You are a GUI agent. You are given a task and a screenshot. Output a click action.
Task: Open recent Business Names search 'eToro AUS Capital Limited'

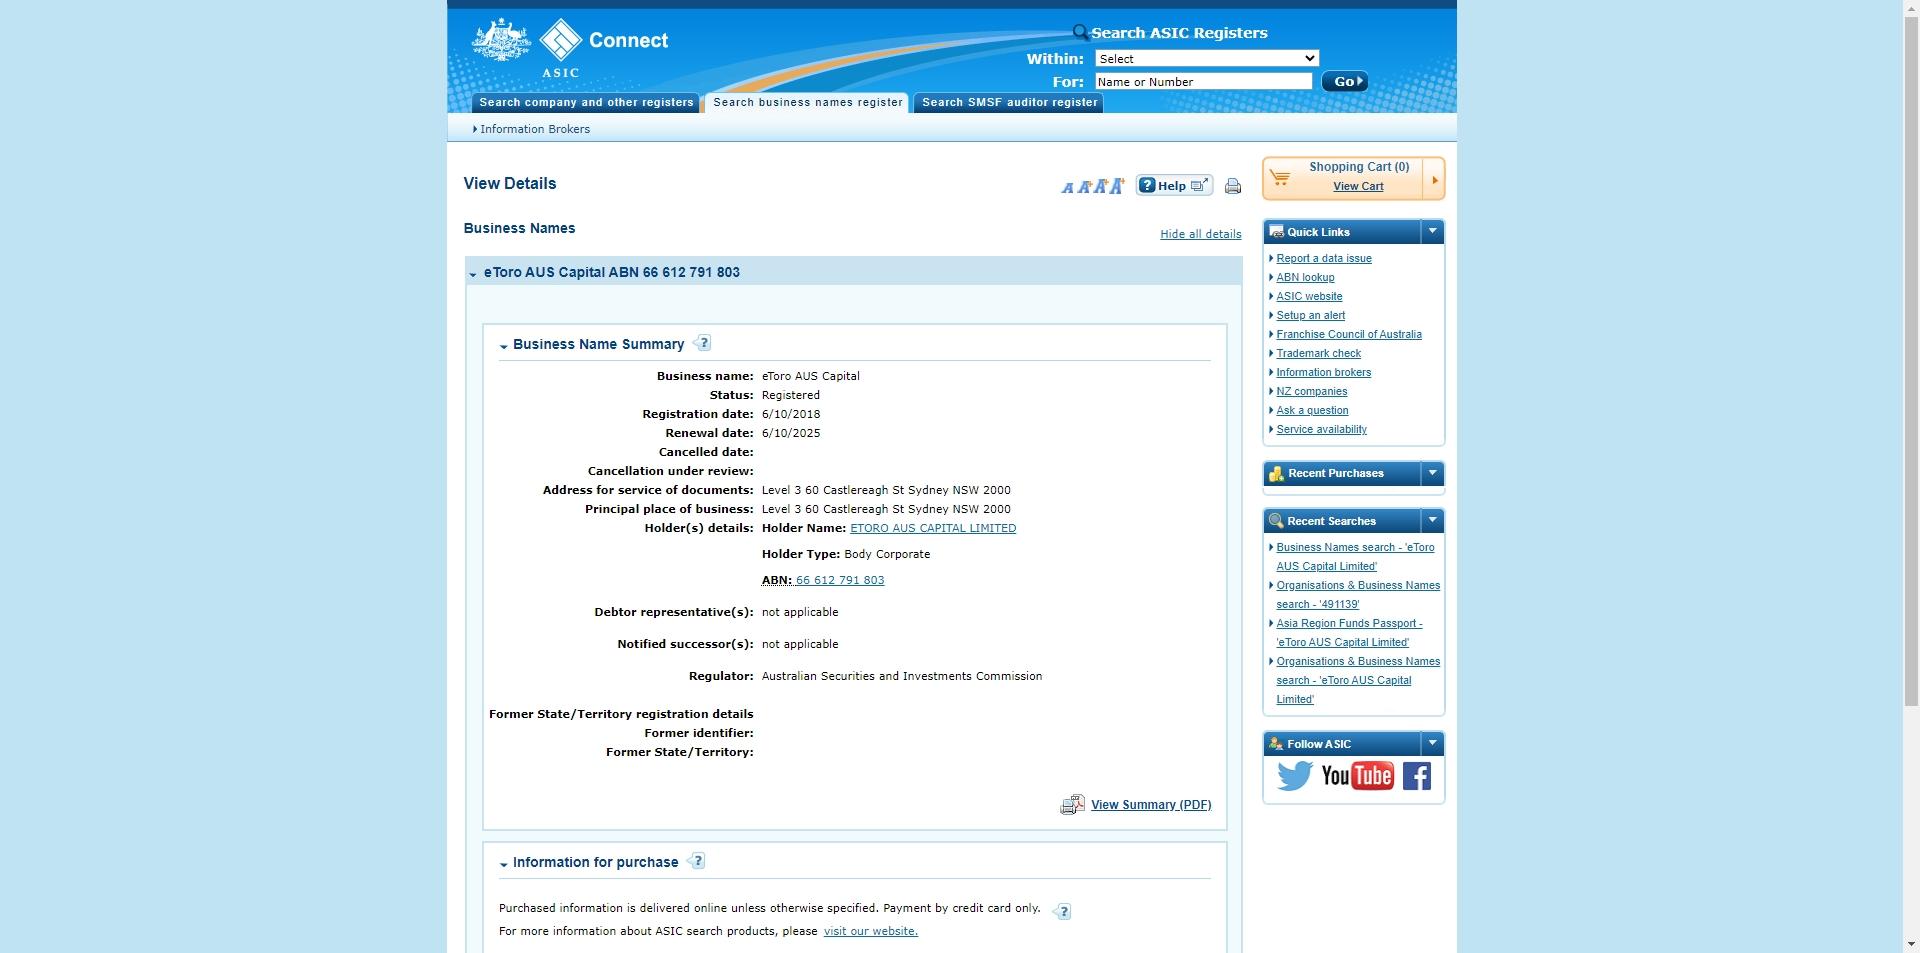click(x=1355, y=557)
